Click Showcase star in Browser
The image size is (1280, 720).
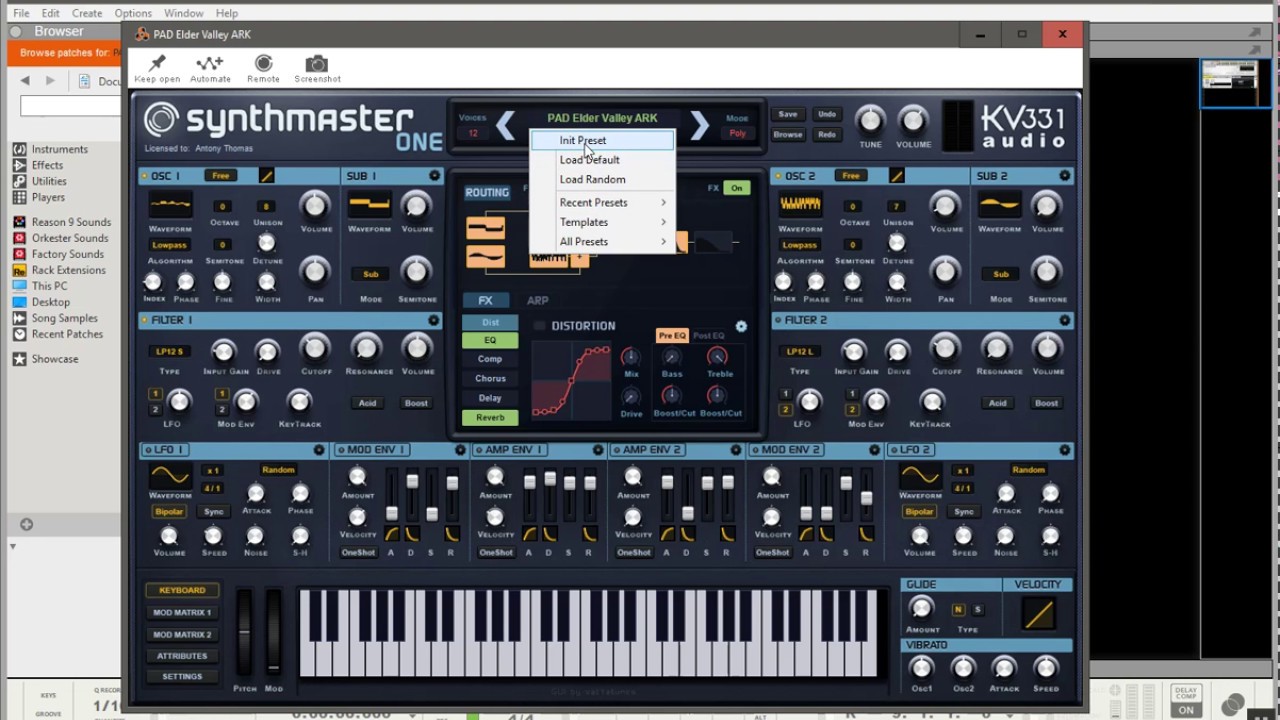click(x=19, y=359)
